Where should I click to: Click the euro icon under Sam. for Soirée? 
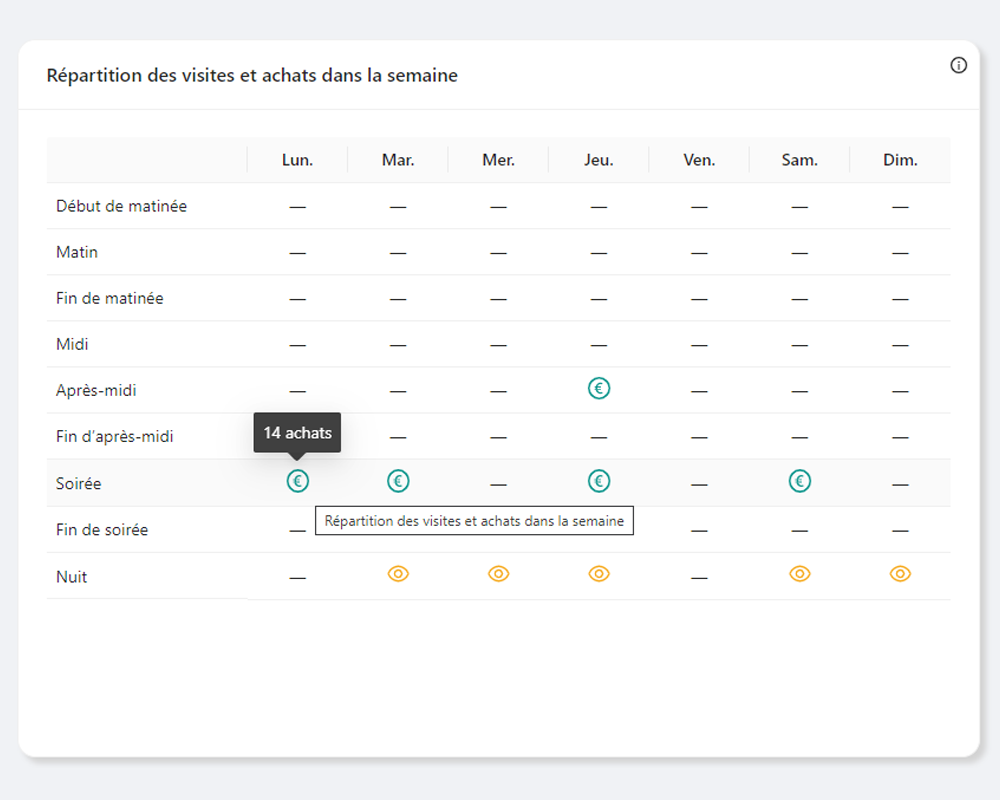click(x=799, y=481)
